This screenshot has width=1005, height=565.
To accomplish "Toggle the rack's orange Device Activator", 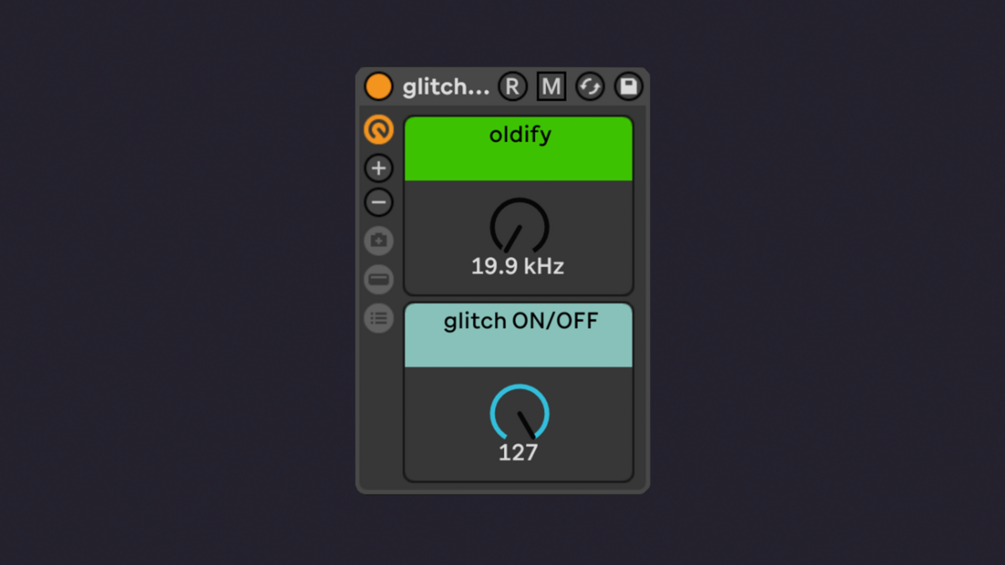I will pyautogui.click(x=378, y=86).
